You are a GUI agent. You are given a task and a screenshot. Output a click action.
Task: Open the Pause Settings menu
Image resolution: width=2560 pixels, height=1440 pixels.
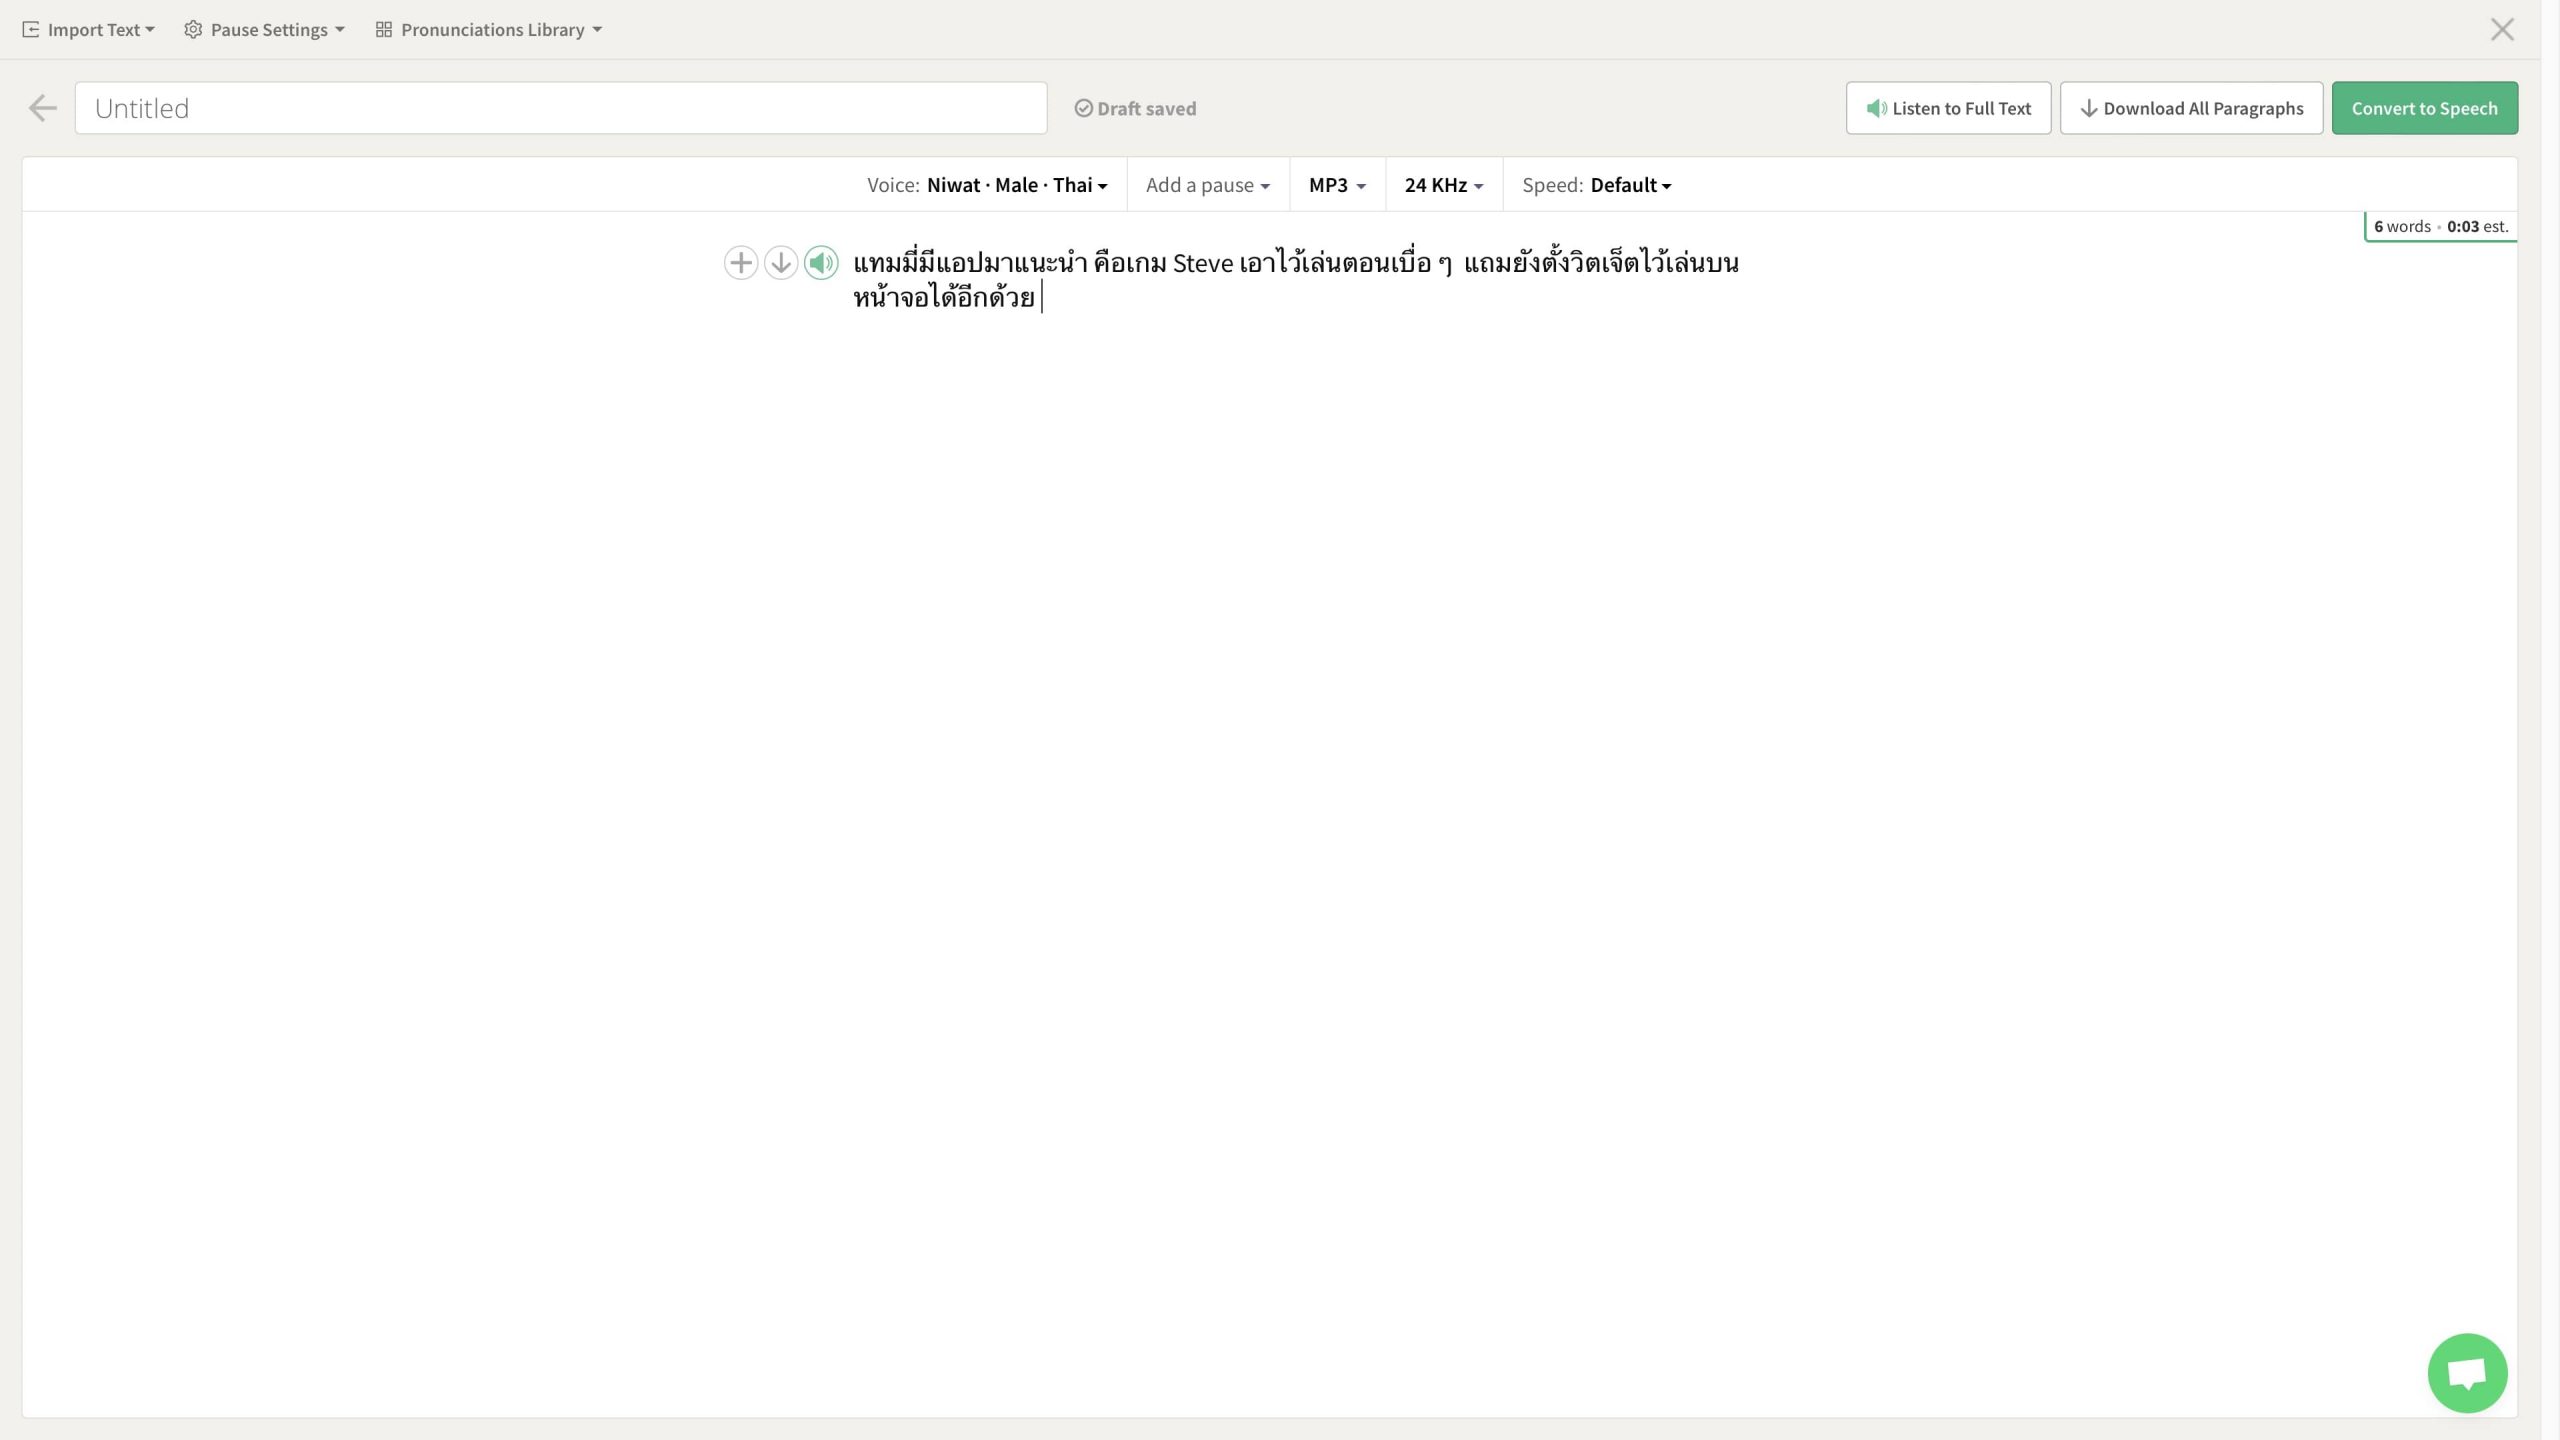(x=265, y=30)
